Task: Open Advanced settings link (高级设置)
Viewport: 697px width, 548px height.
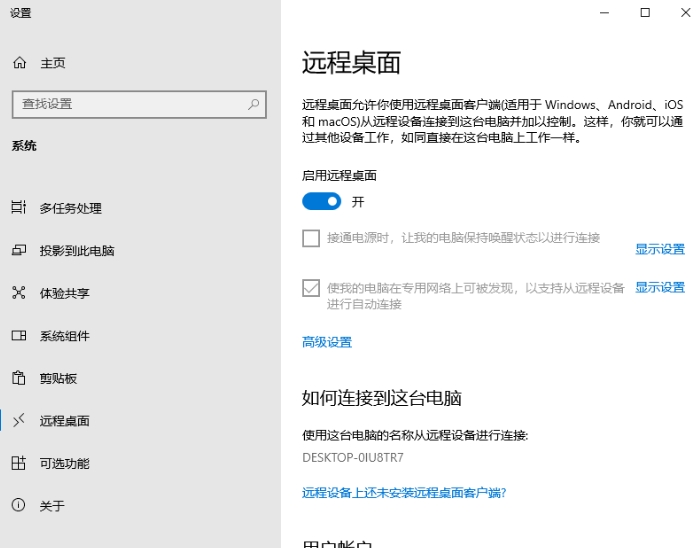Action: click(x=327, y=342)
